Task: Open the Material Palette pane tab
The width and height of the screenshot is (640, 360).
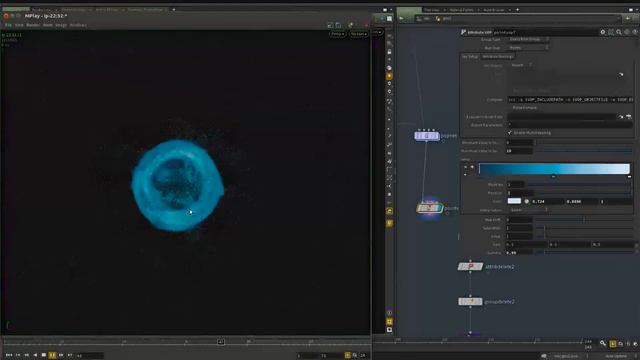Action: click(462, 10)
